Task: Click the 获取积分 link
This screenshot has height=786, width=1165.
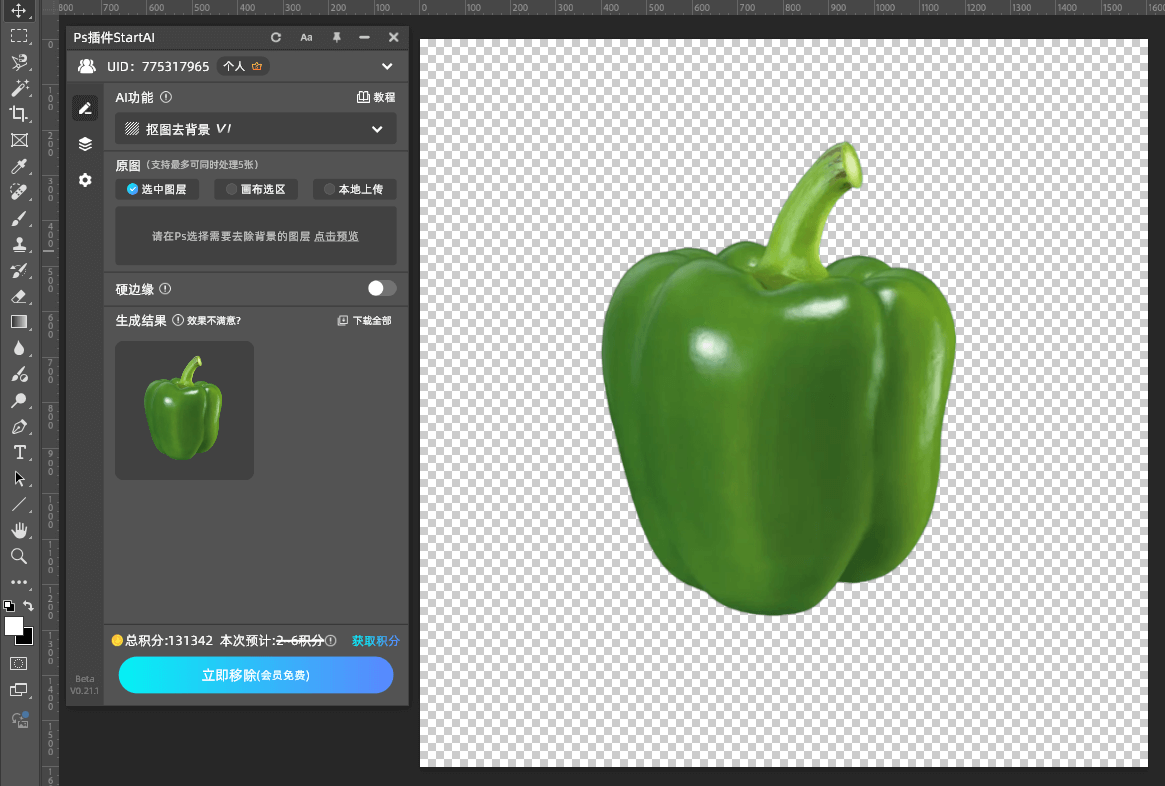Action: [375, 641]
